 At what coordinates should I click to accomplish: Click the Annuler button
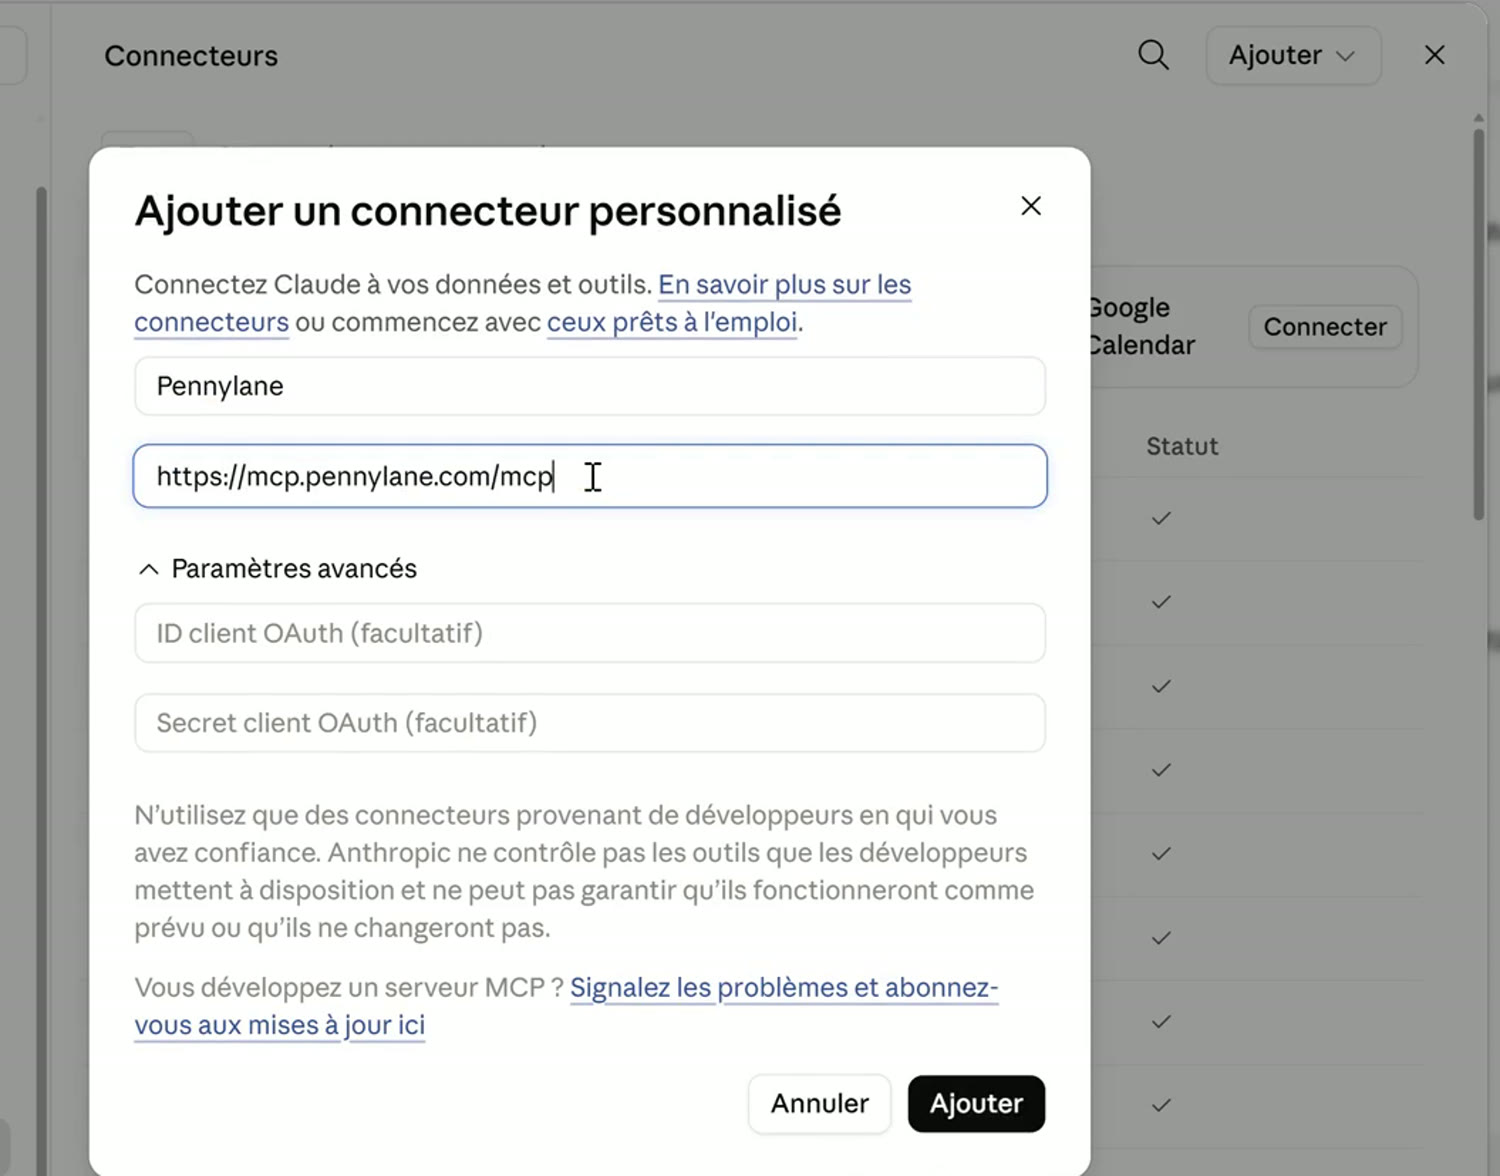click(x=819, y=1104)
